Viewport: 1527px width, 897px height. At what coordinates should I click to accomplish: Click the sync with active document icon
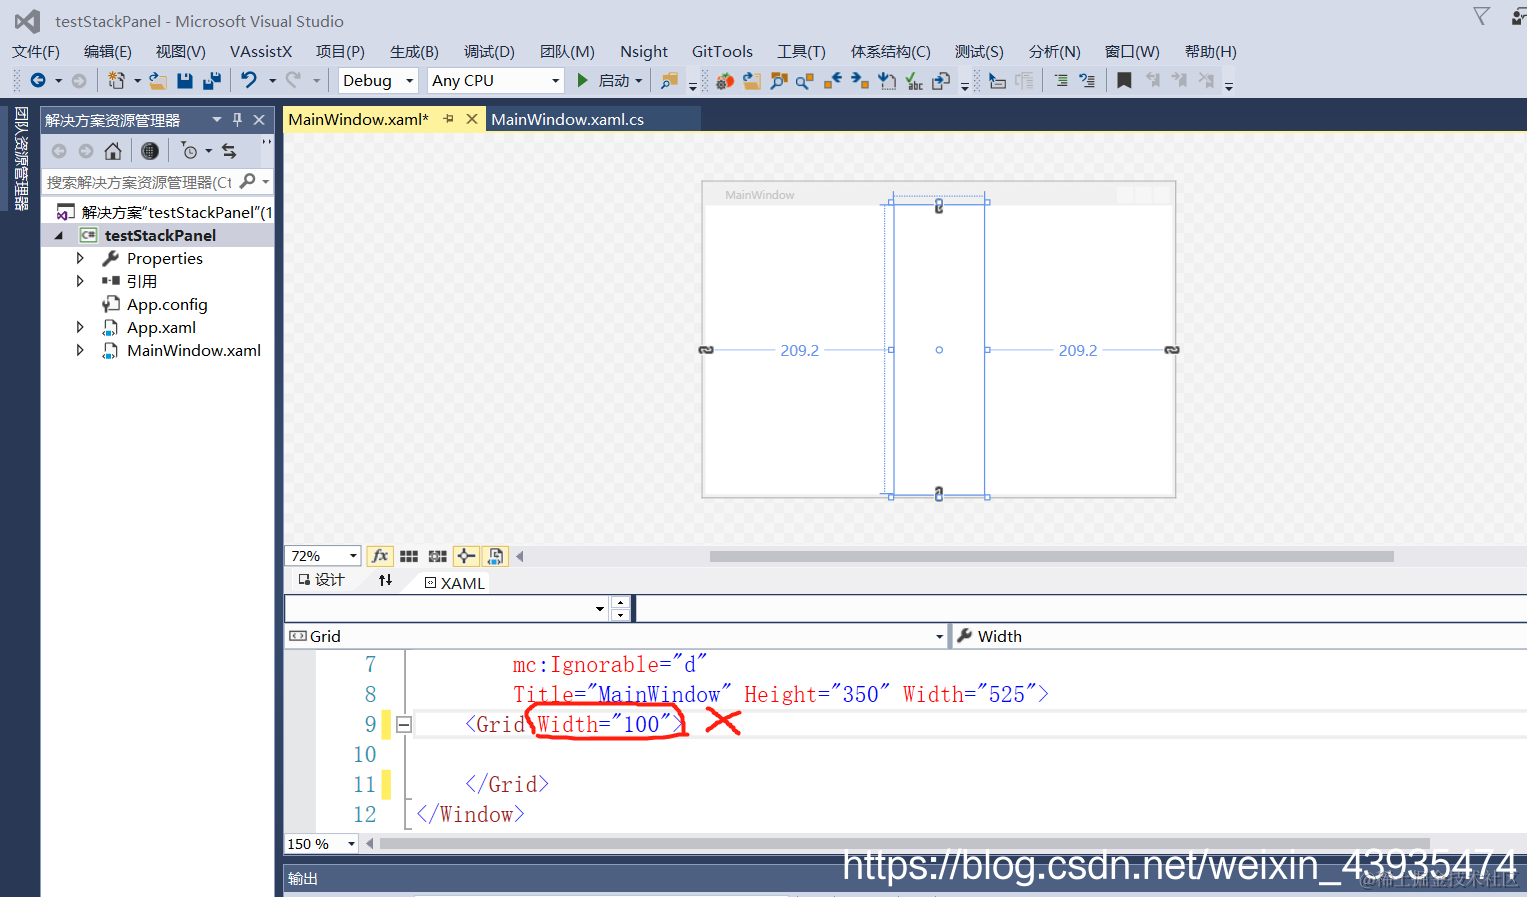[229, 151]
